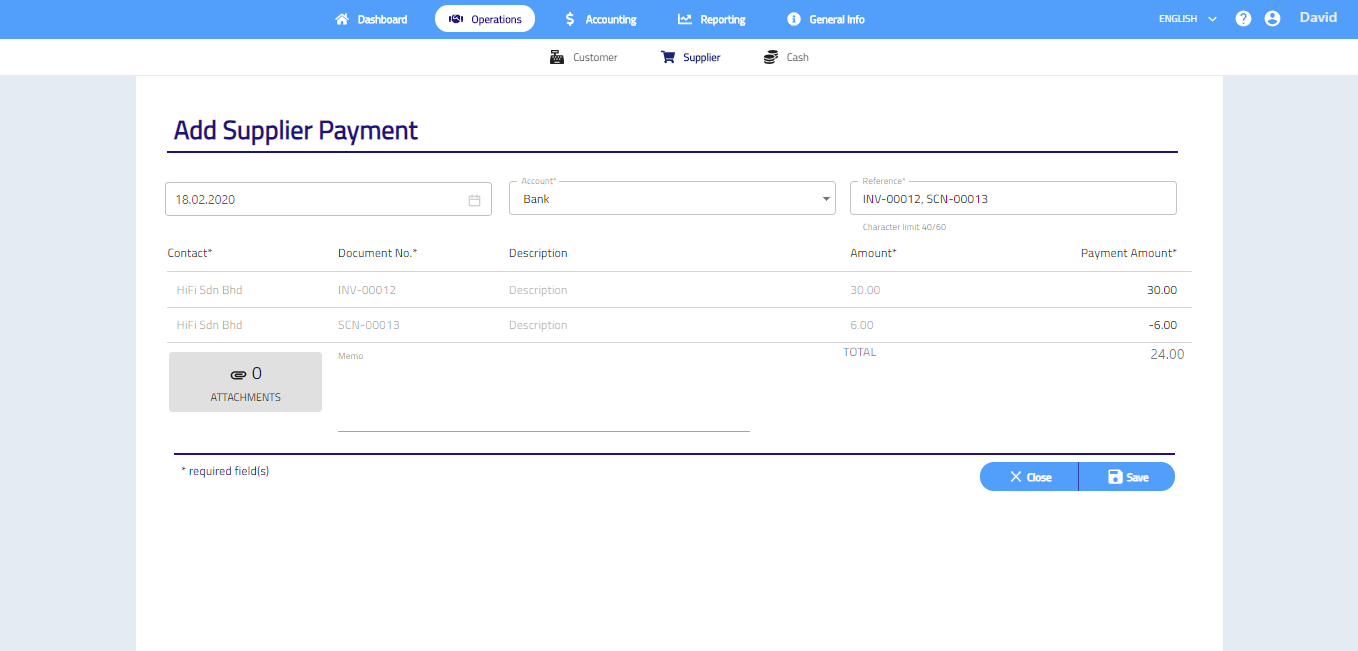Image resolution: width=1358 pixels, height=651 pixels.
Task: Click the Customer cash register icon
Action: click(x=557, y=57)
